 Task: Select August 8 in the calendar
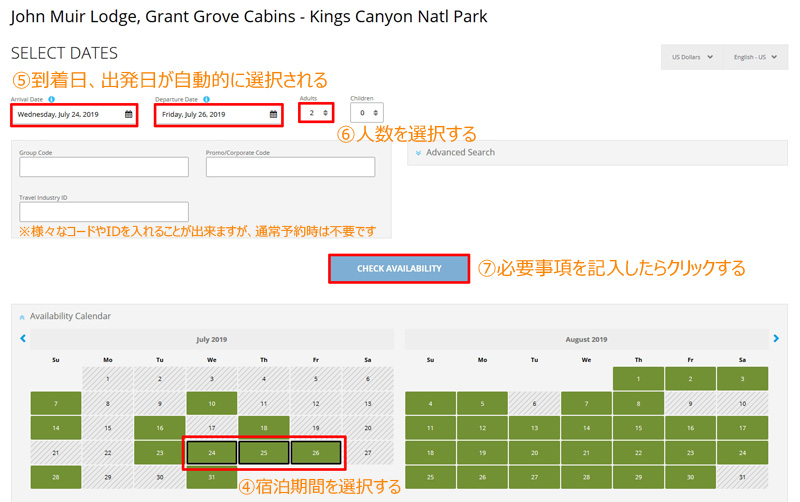tap(638, 404)
